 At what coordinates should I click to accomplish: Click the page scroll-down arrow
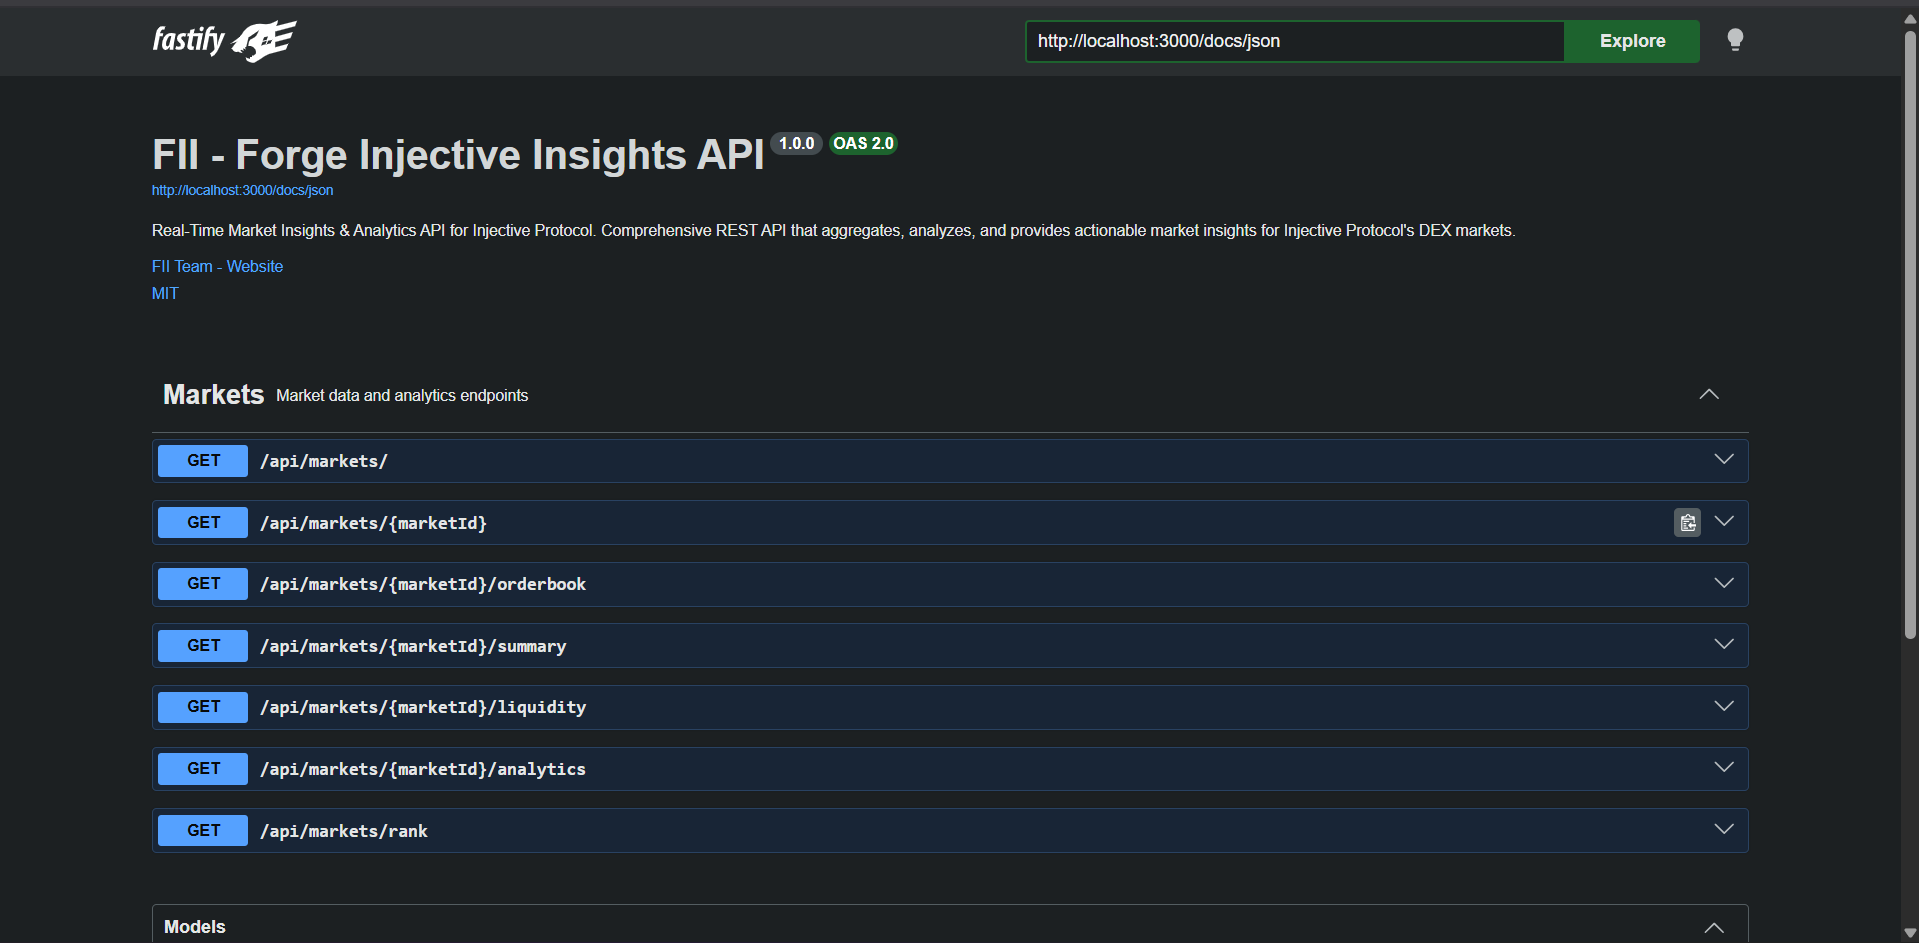click(x=1910, y=933)
